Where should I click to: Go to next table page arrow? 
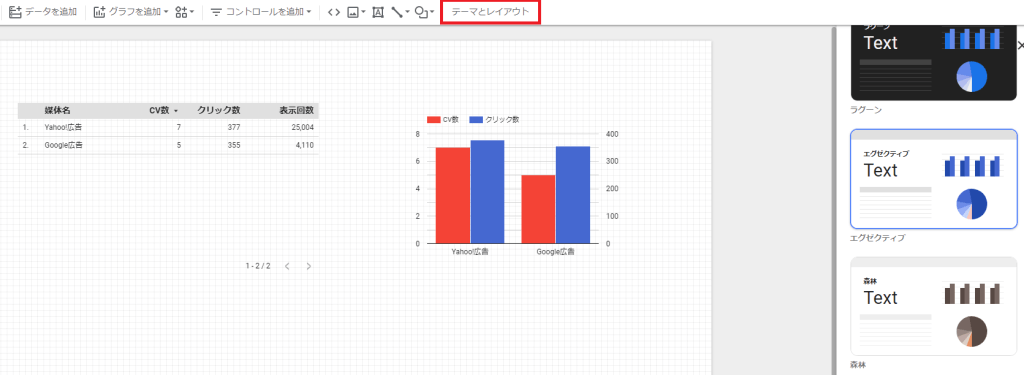[x=309, y=266]
